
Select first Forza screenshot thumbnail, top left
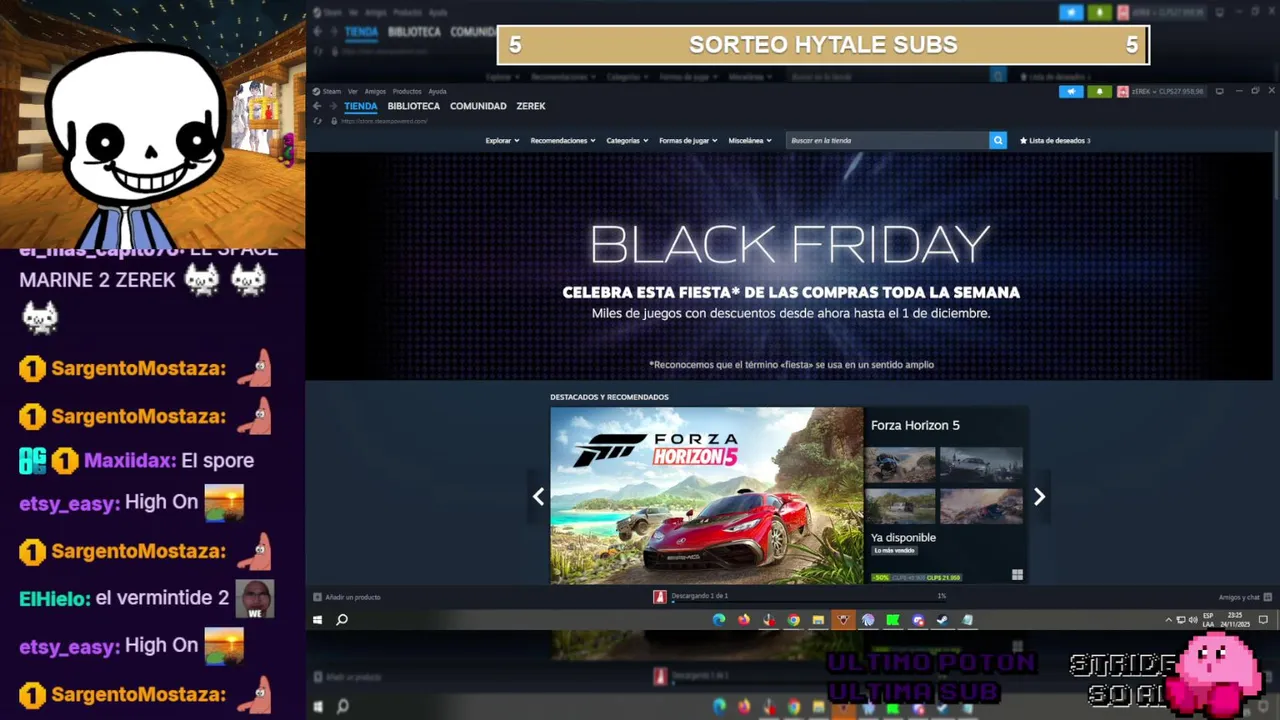(901, 465)
